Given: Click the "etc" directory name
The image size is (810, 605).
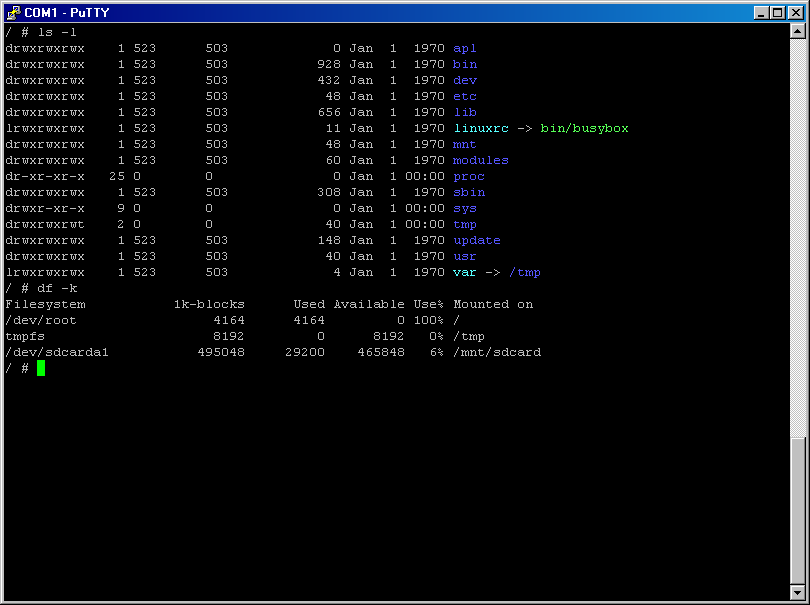Looking at the screenshot, I should coord(465,96).
